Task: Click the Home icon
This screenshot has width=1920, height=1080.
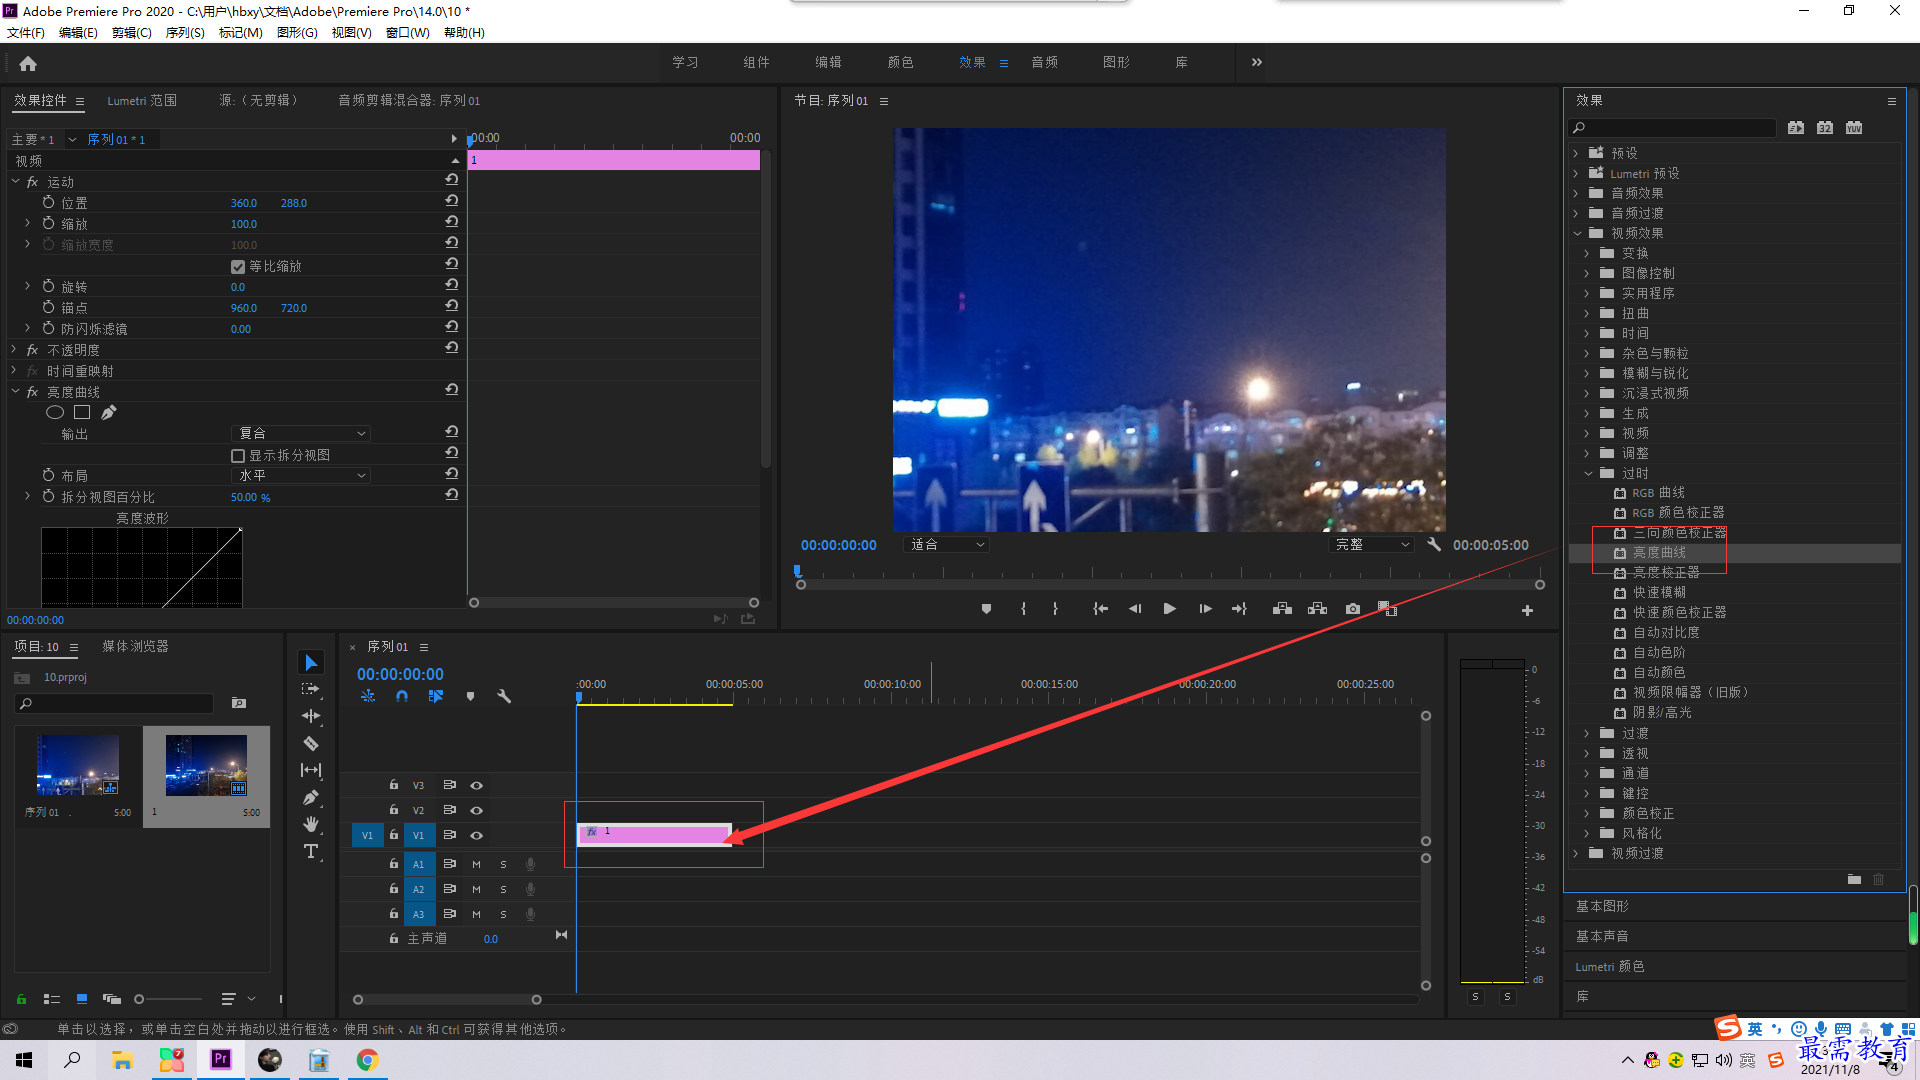Action: 28,64
